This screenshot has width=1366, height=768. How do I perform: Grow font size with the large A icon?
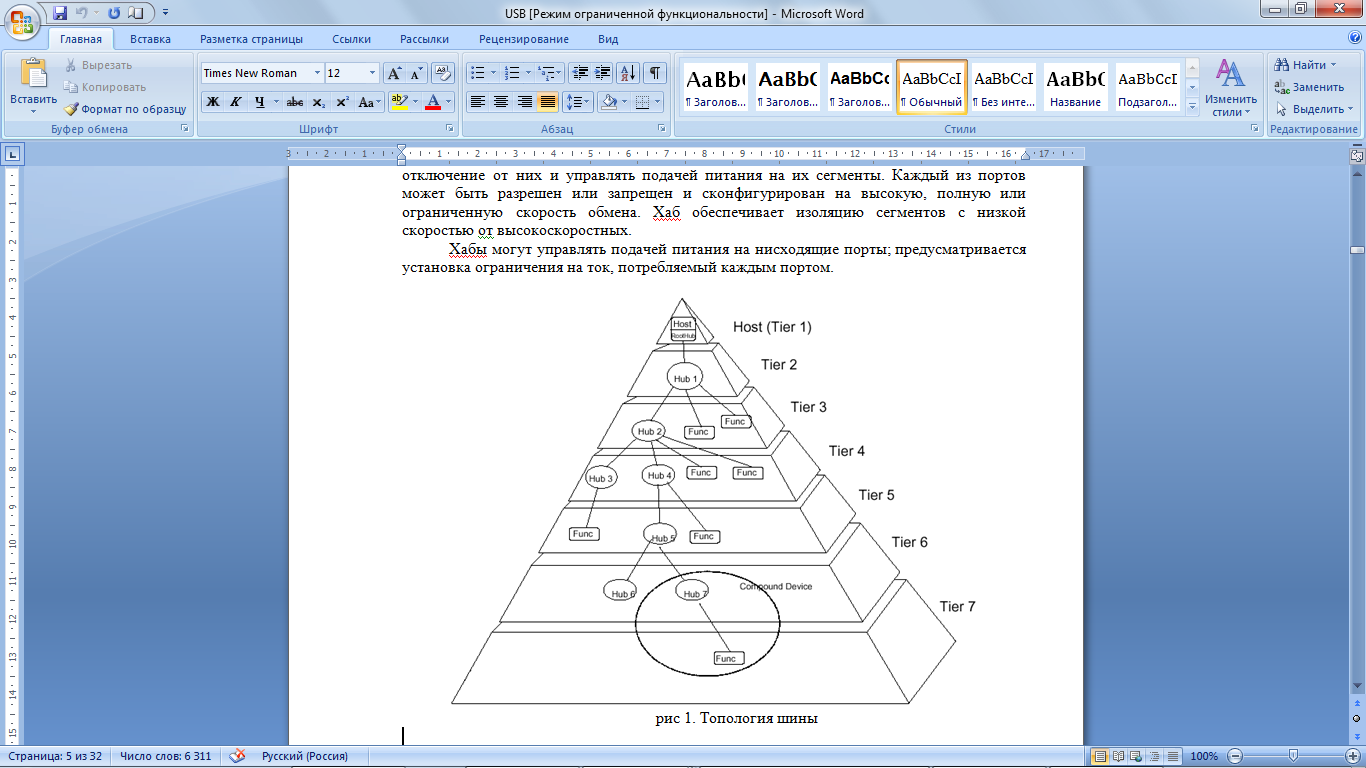coord(395,73)
